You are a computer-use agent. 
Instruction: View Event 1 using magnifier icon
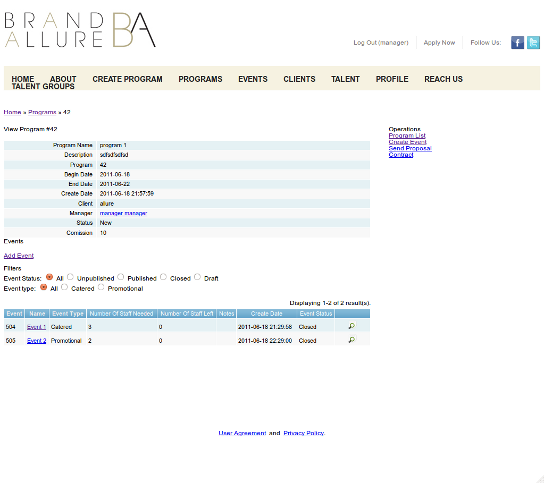pos(351,326)
